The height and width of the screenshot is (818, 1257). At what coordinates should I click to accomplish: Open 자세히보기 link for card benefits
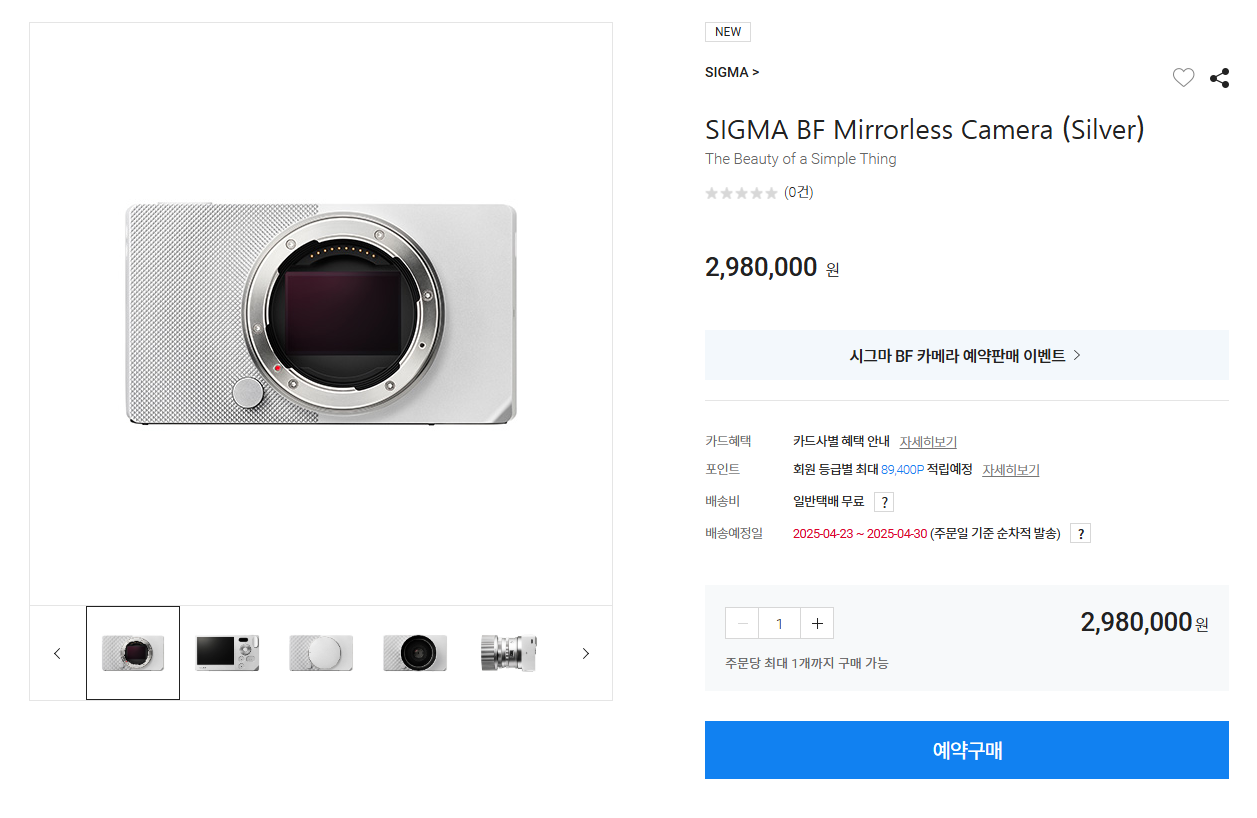[x=928, y=442]
